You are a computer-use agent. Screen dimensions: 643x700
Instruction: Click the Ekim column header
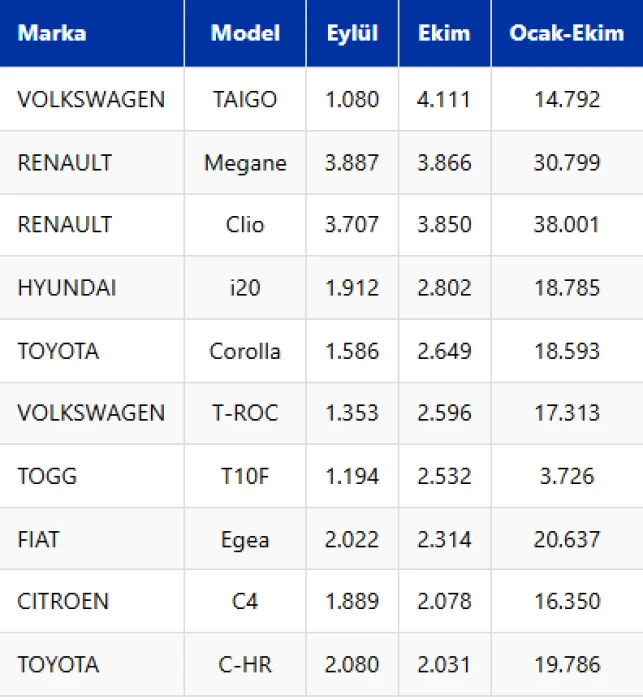pyautogui.click(x=444, y=33)
